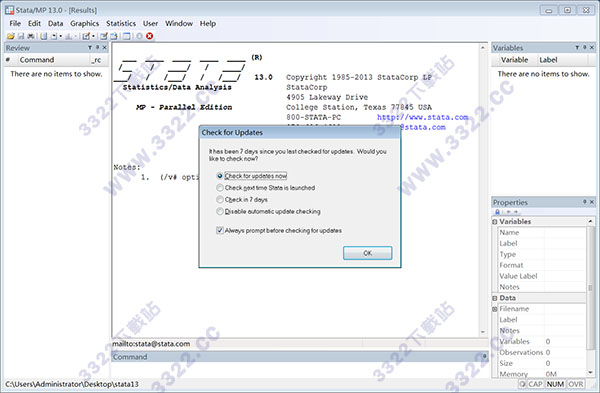Viewport: 600px width, 393px height.
Task: Click the Save toolbar icon
Action: 21,36
